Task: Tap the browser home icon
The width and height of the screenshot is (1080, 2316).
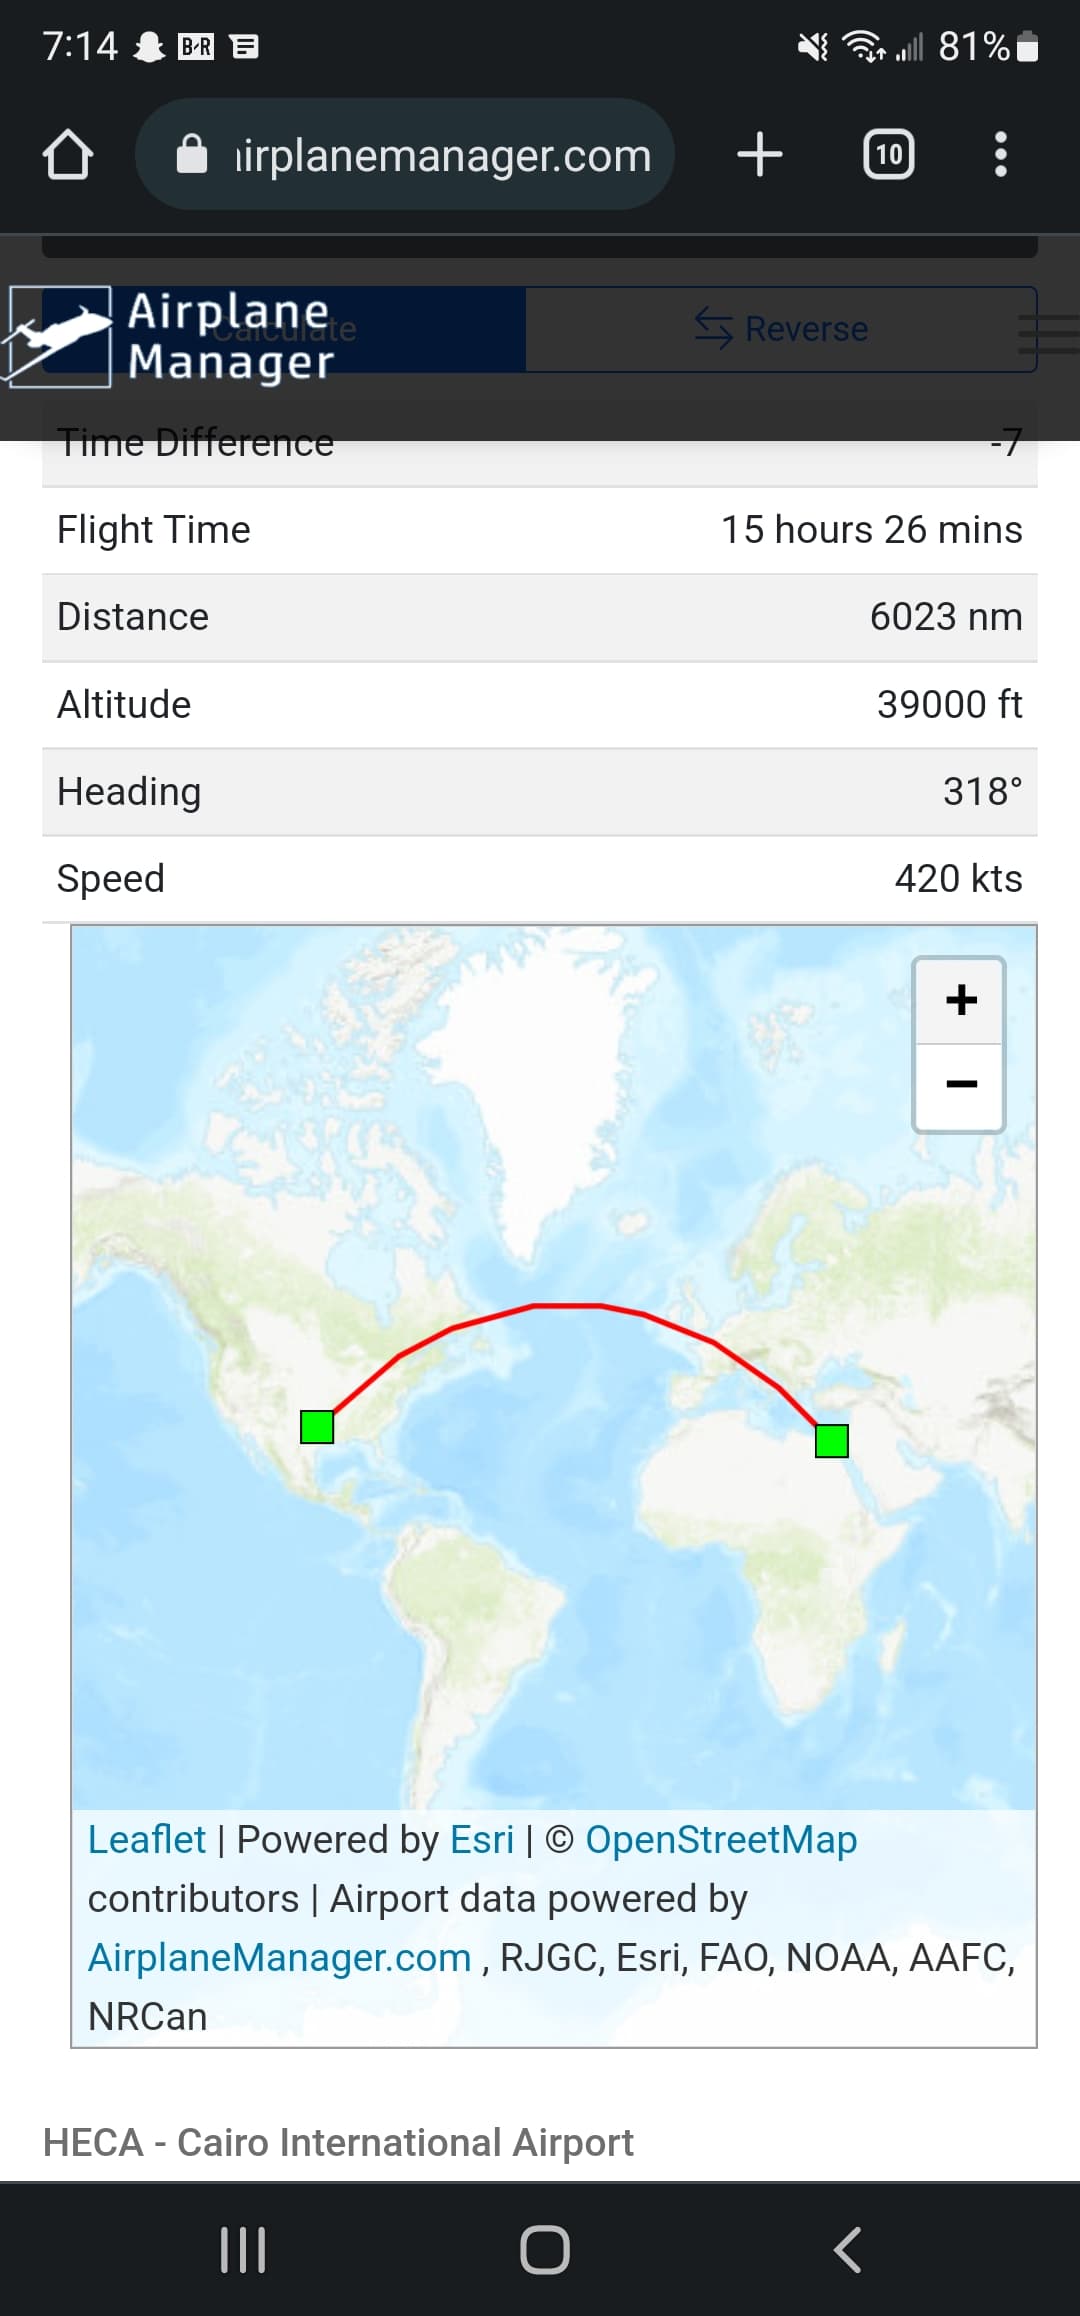Action: [x=68, y=155]
